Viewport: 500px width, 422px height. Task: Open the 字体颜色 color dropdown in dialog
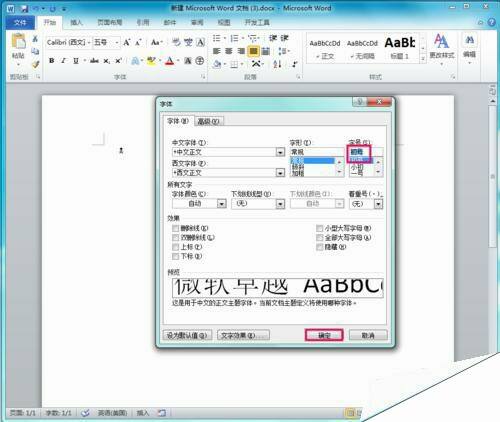tap(222, 204)
